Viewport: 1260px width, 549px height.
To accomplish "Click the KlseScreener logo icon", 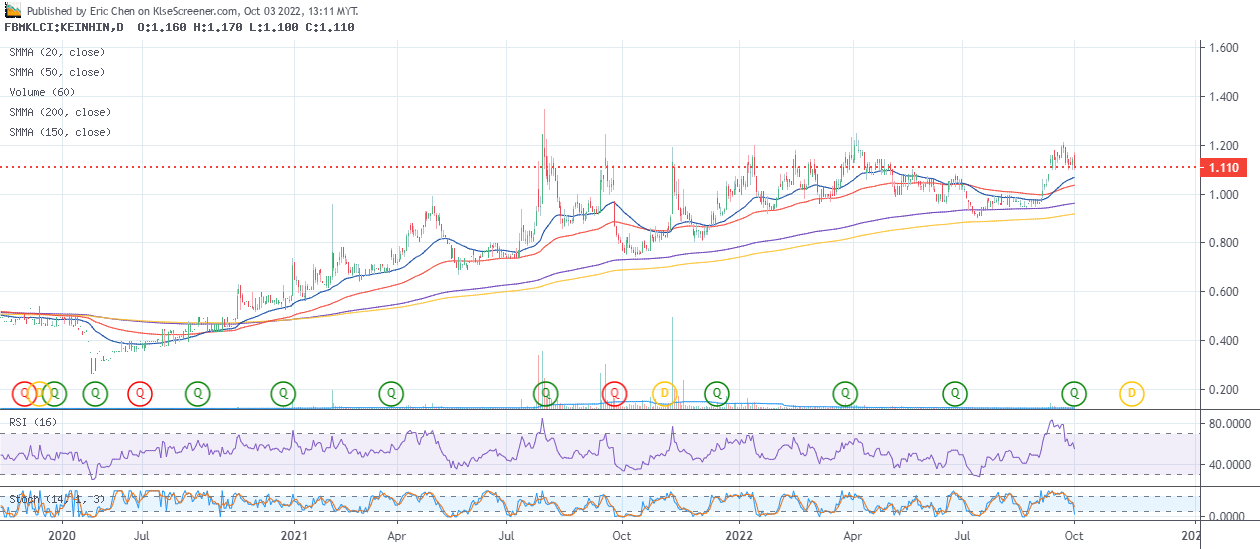I will click(x=13, y=10).
